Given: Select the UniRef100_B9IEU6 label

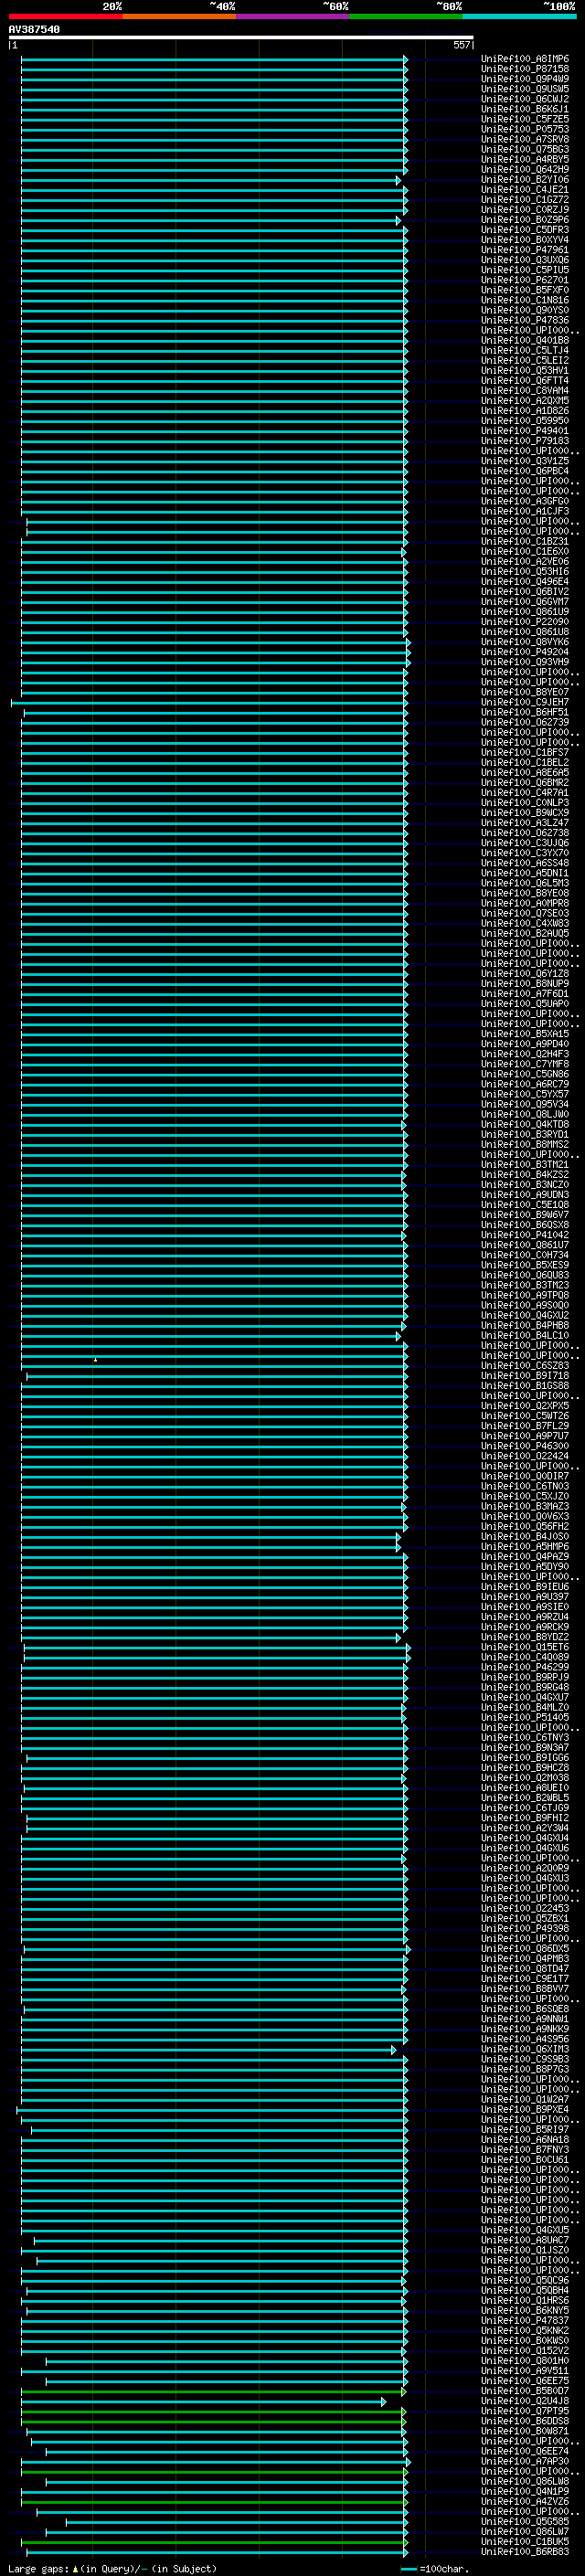Looking at the screenshot, I should (525, 1587).
